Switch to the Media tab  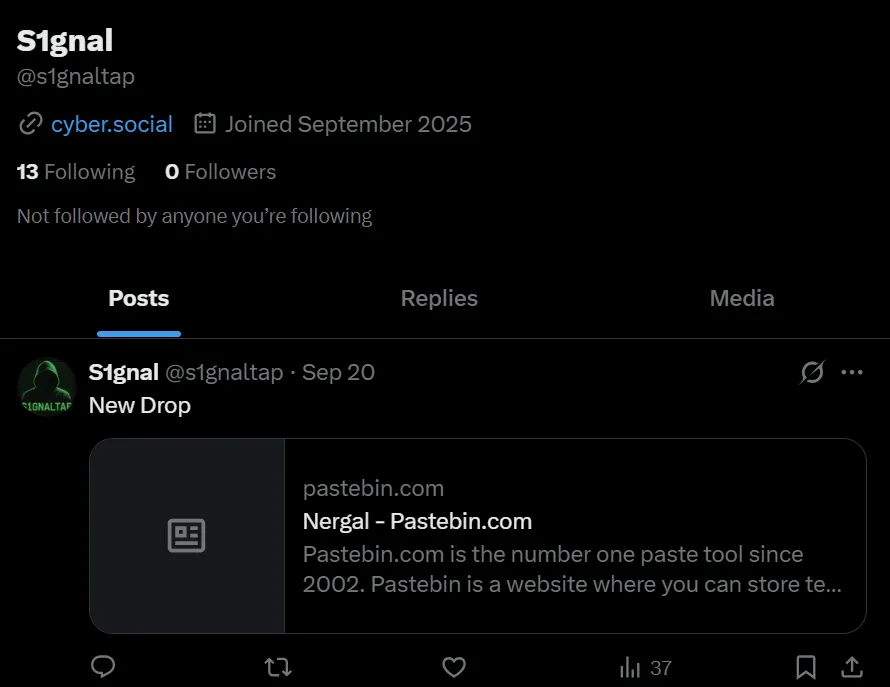tap(742, 298)
